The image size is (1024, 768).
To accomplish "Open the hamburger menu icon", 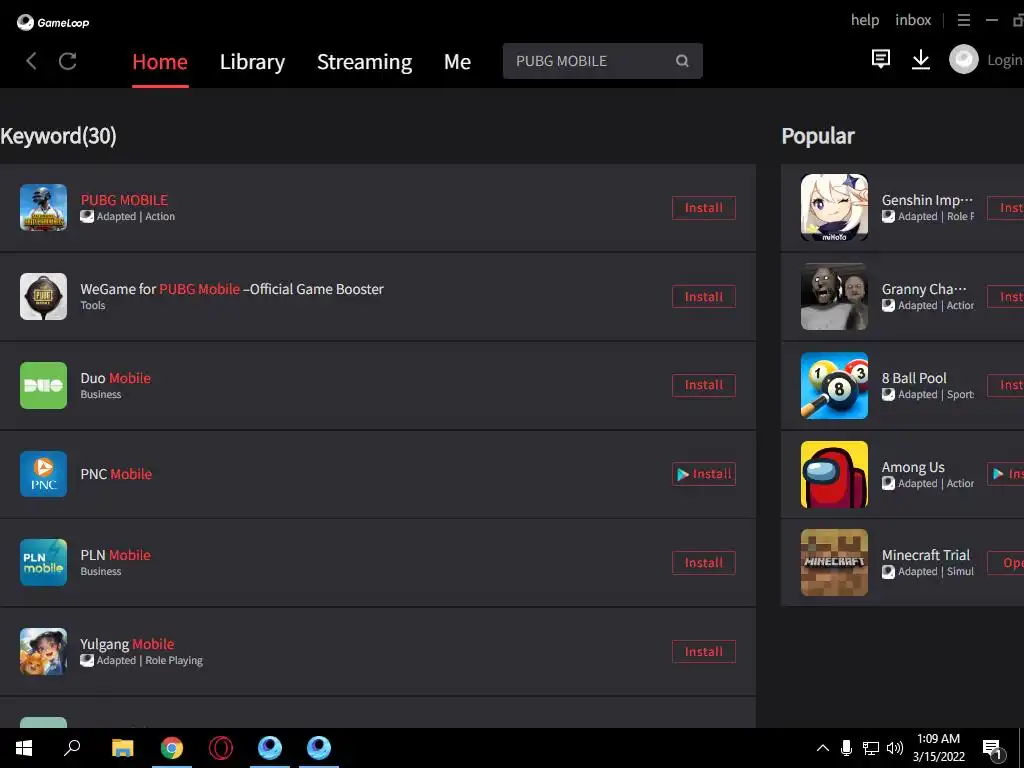I will pos(964,20).
